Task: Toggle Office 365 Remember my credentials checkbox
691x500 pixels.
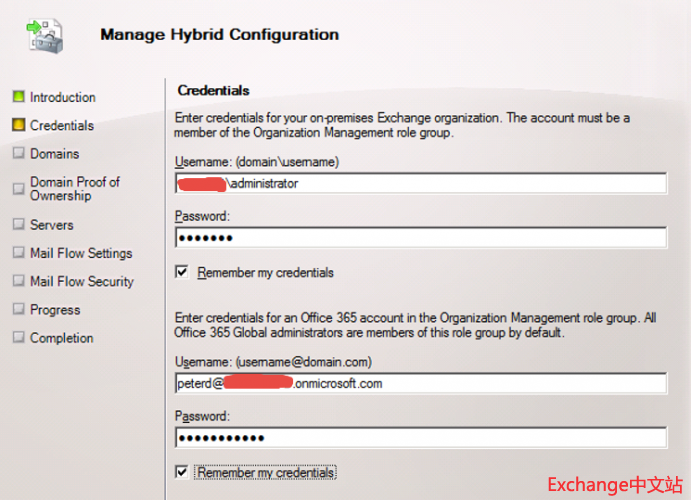Action: (x=182, y=472)
